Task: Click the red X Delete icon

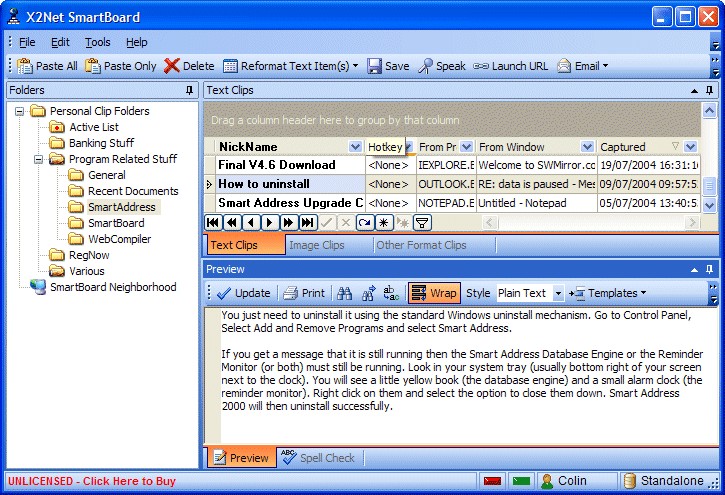Action: 172,66
